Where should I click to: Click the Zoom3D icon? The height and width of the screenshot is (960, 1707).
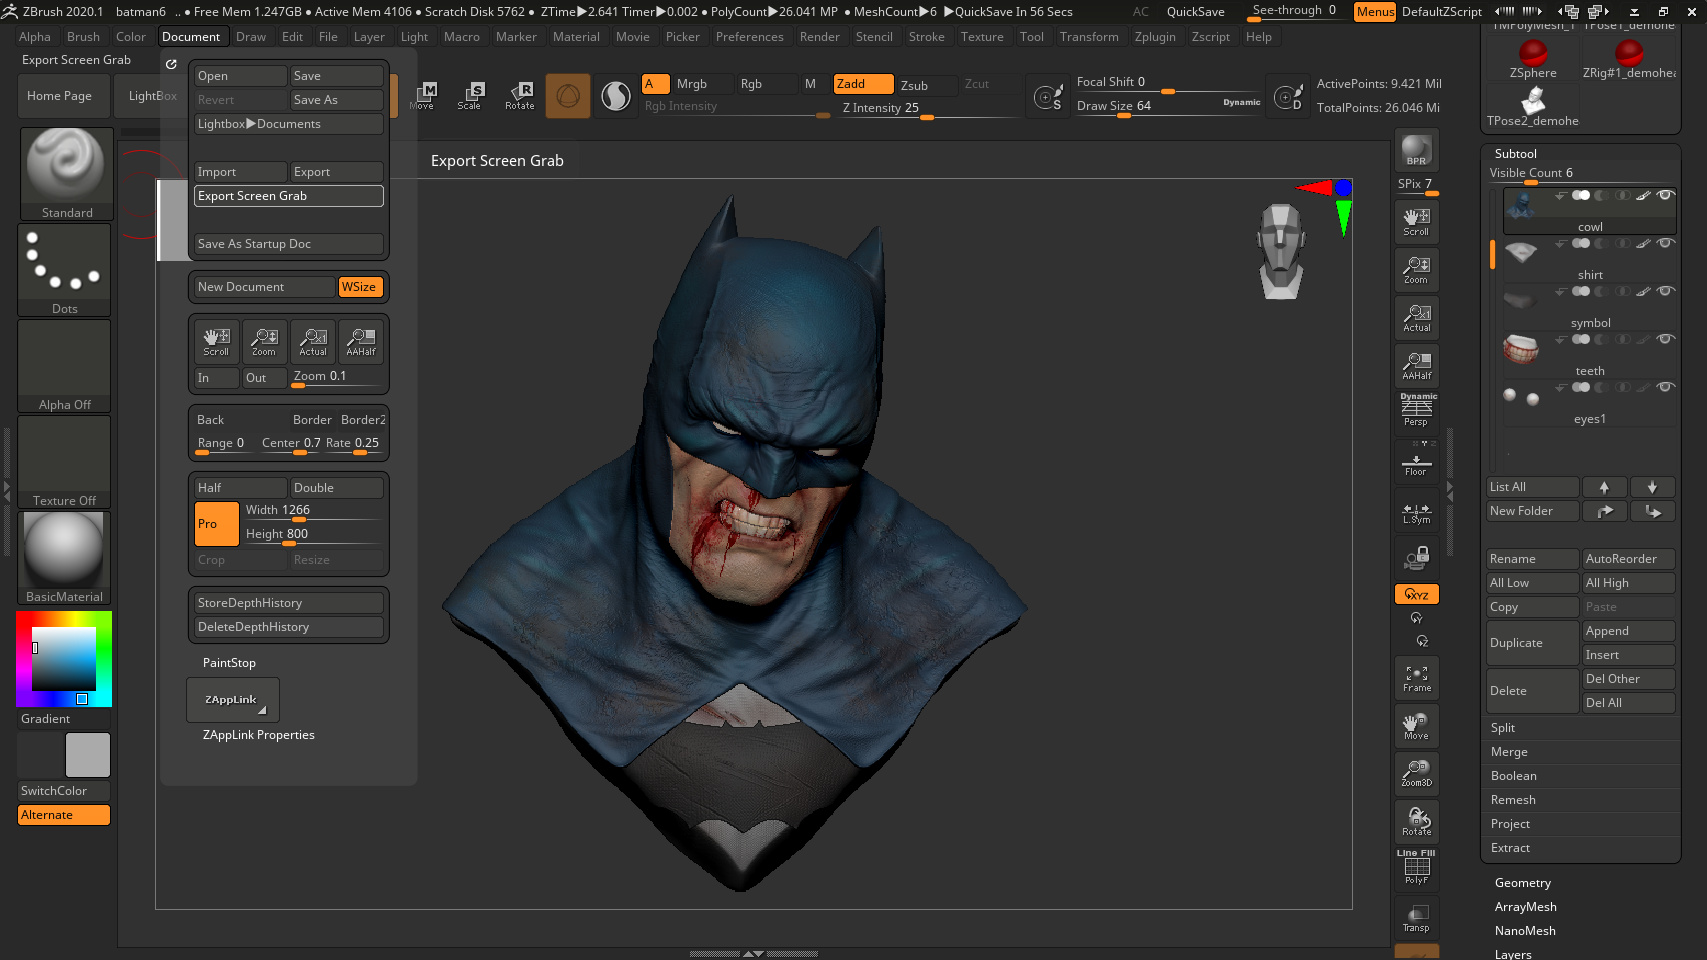[1416, 774]
